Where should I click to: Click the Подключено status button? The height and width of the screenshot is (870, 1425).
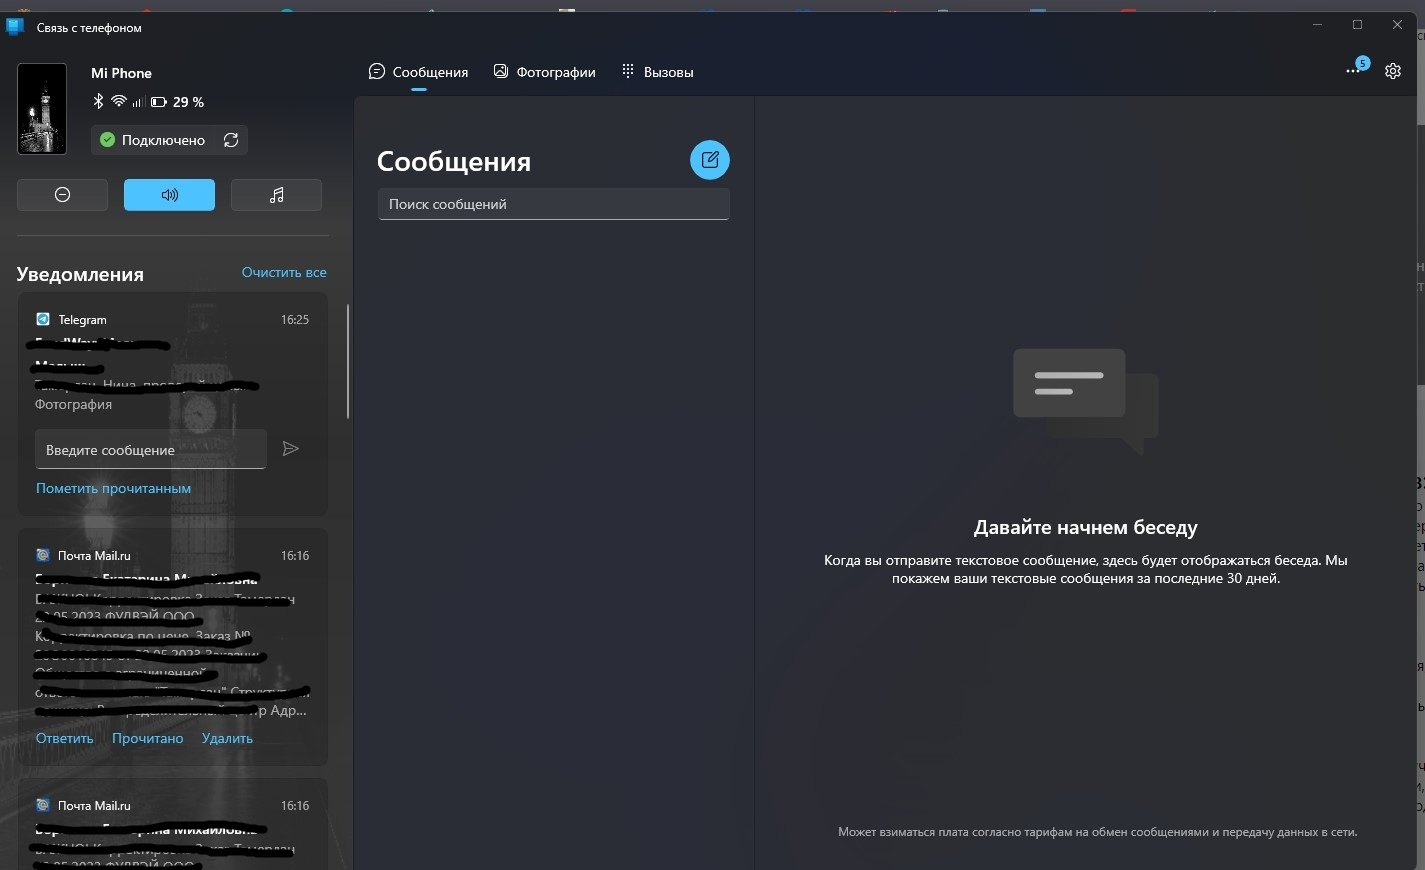click(152, 140)
